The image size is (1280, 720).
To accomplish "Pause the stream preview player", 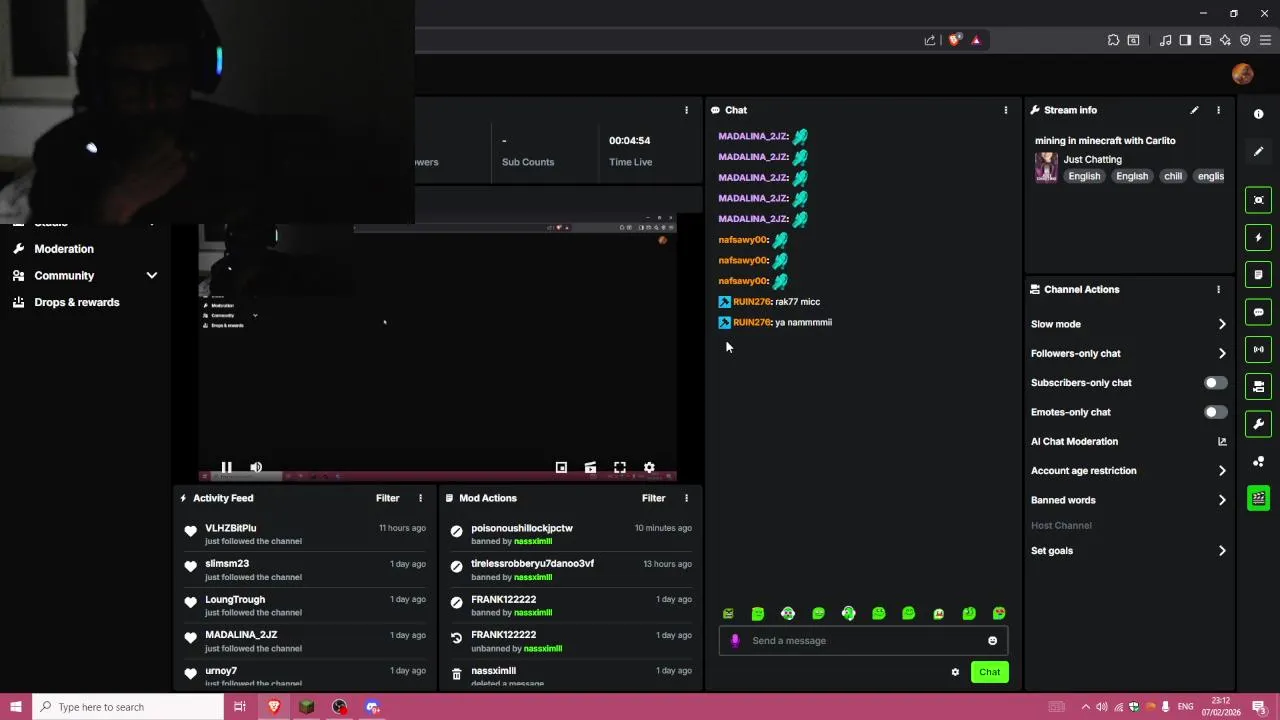I will (x=226, y=467).
